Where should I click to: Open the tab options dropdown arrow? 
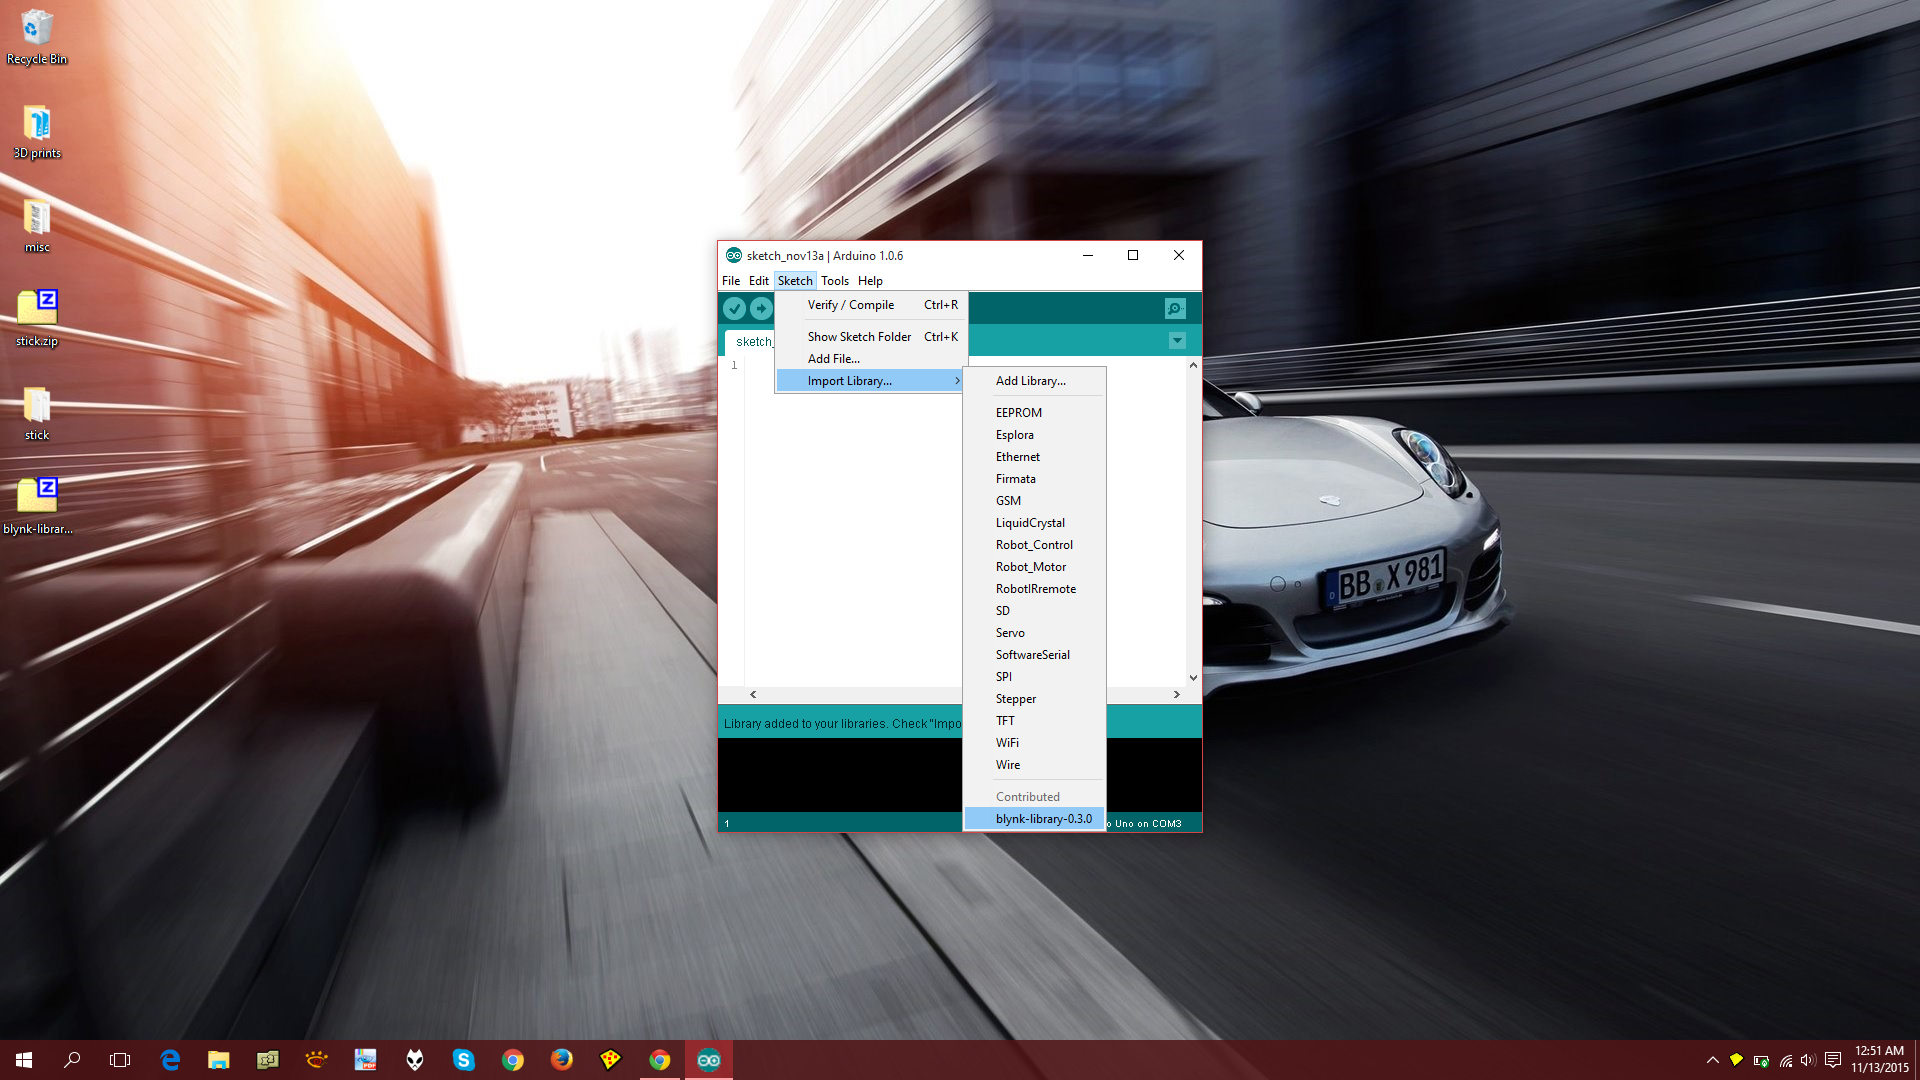pos(1177,341)
